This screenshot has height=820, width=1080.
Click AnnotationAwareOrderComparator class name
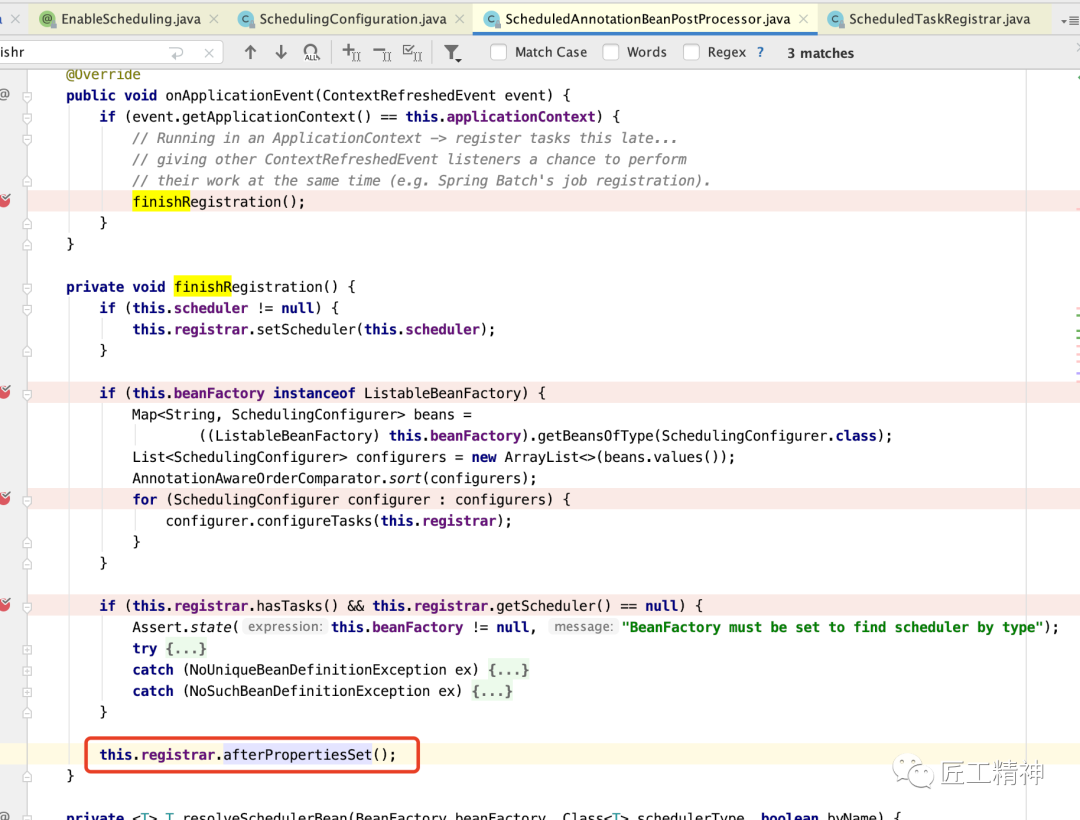[x=256, y=479]
